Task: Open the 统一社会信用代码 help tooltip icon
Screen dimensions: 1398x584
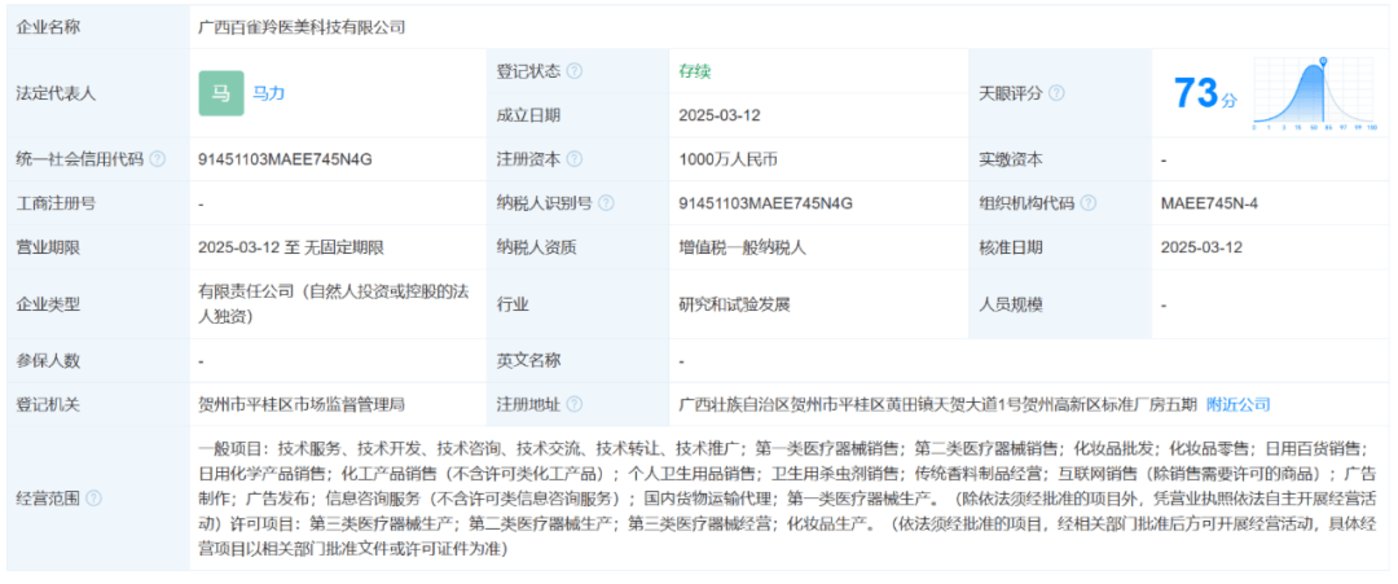Action: [157, 159]
